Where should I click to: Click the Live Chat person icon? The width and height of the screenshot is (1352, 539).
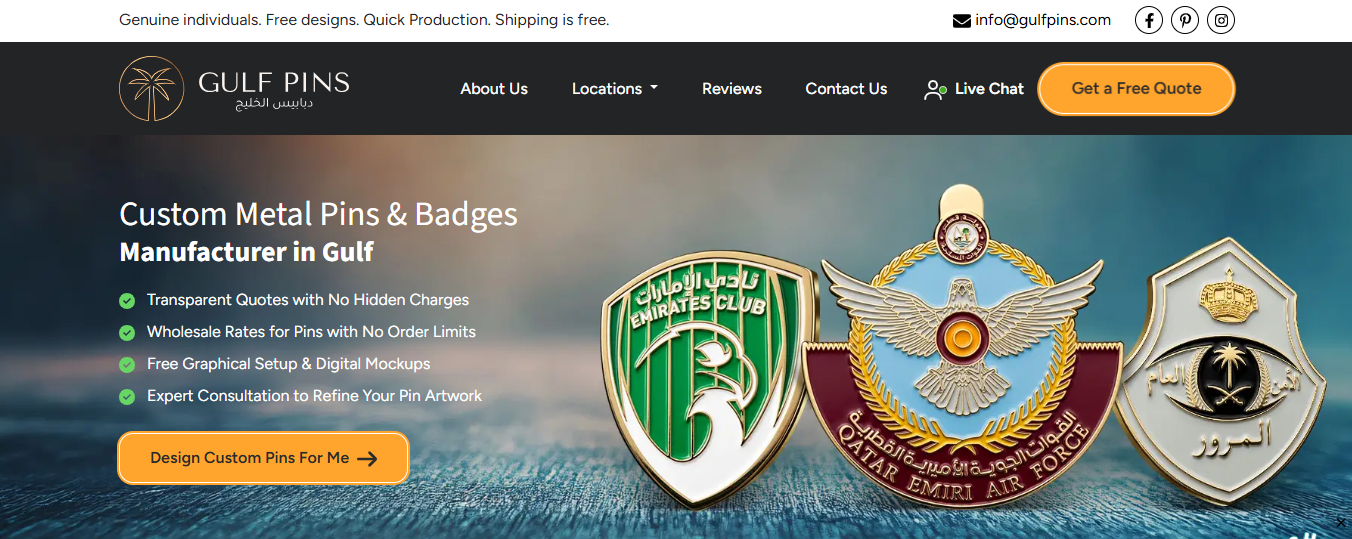click(x=935, y=89)
